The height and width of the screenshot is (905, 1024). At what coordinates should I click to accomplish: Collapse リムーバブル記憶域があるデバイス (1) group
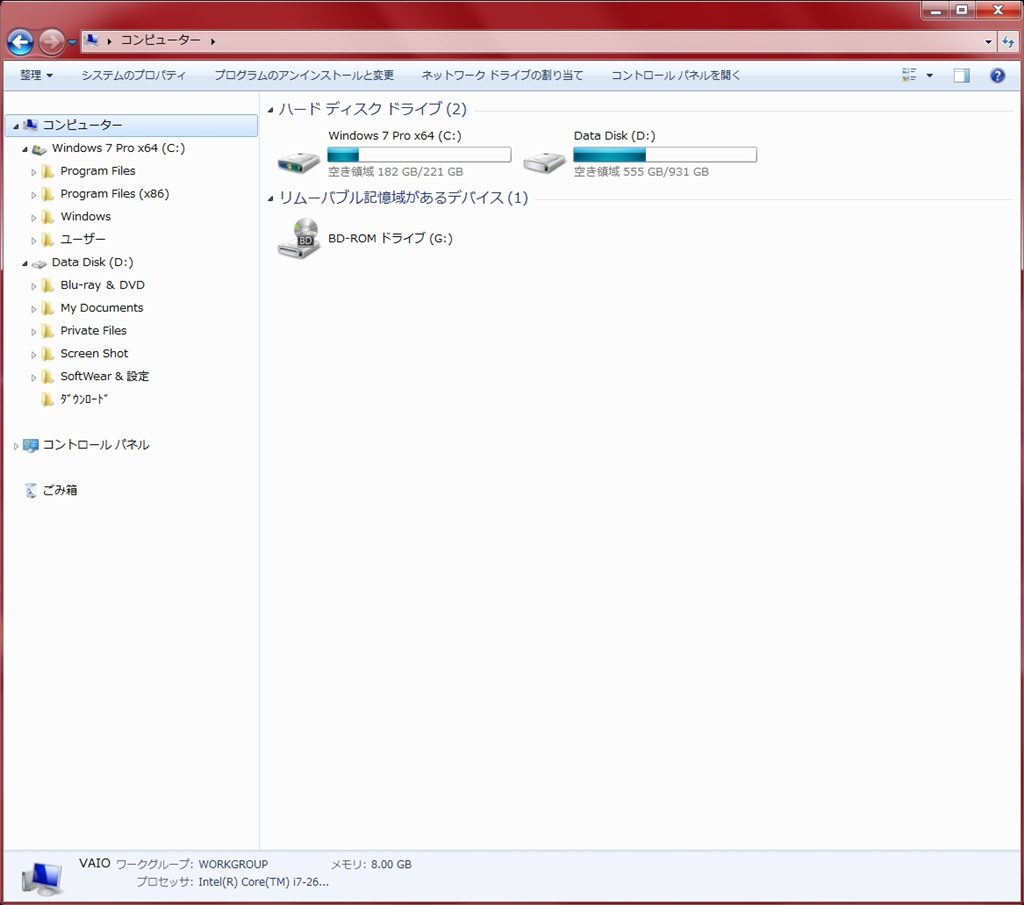pyautogui.click(x=270, y=198)
